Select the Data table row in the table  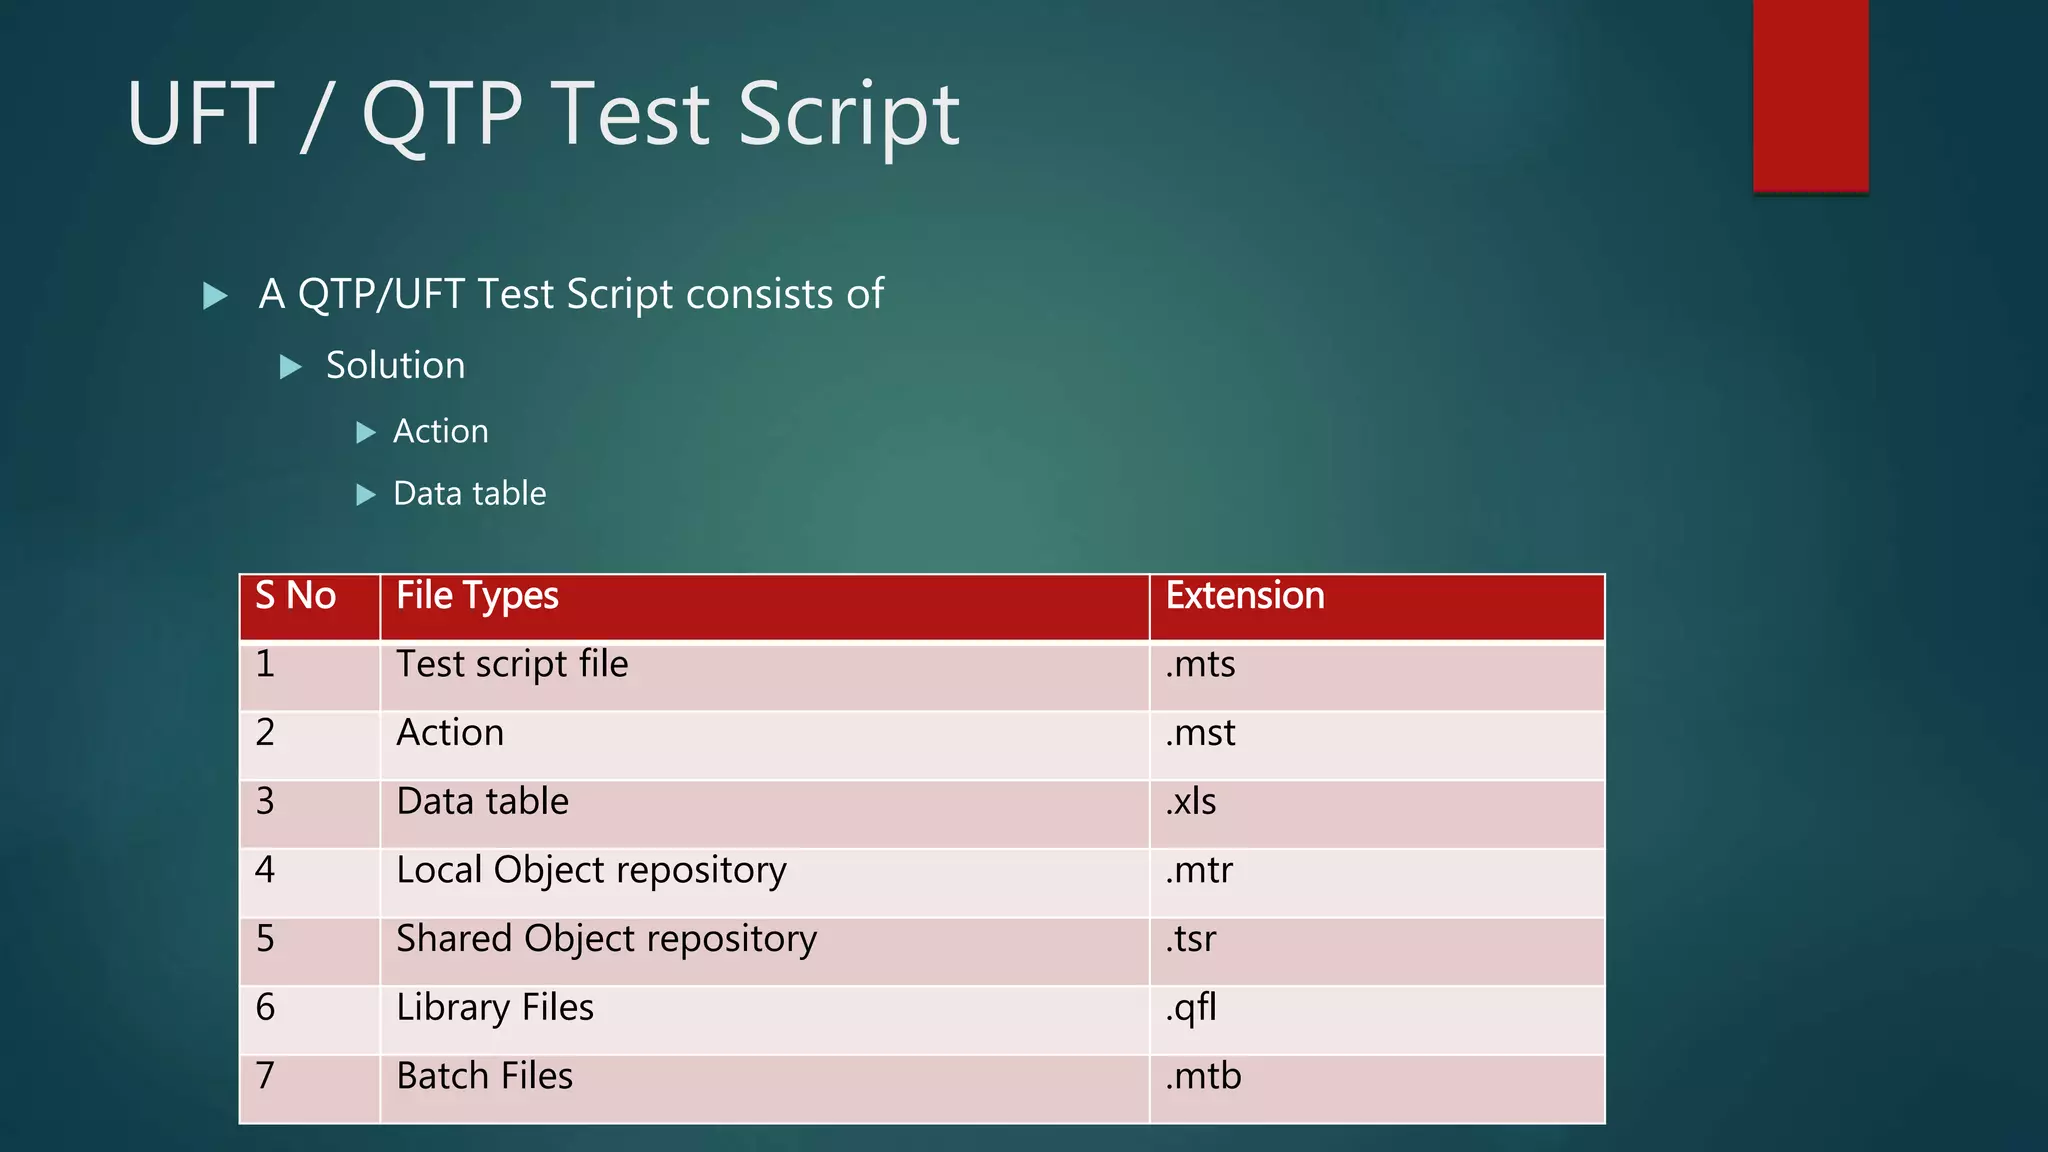[922, 815]
